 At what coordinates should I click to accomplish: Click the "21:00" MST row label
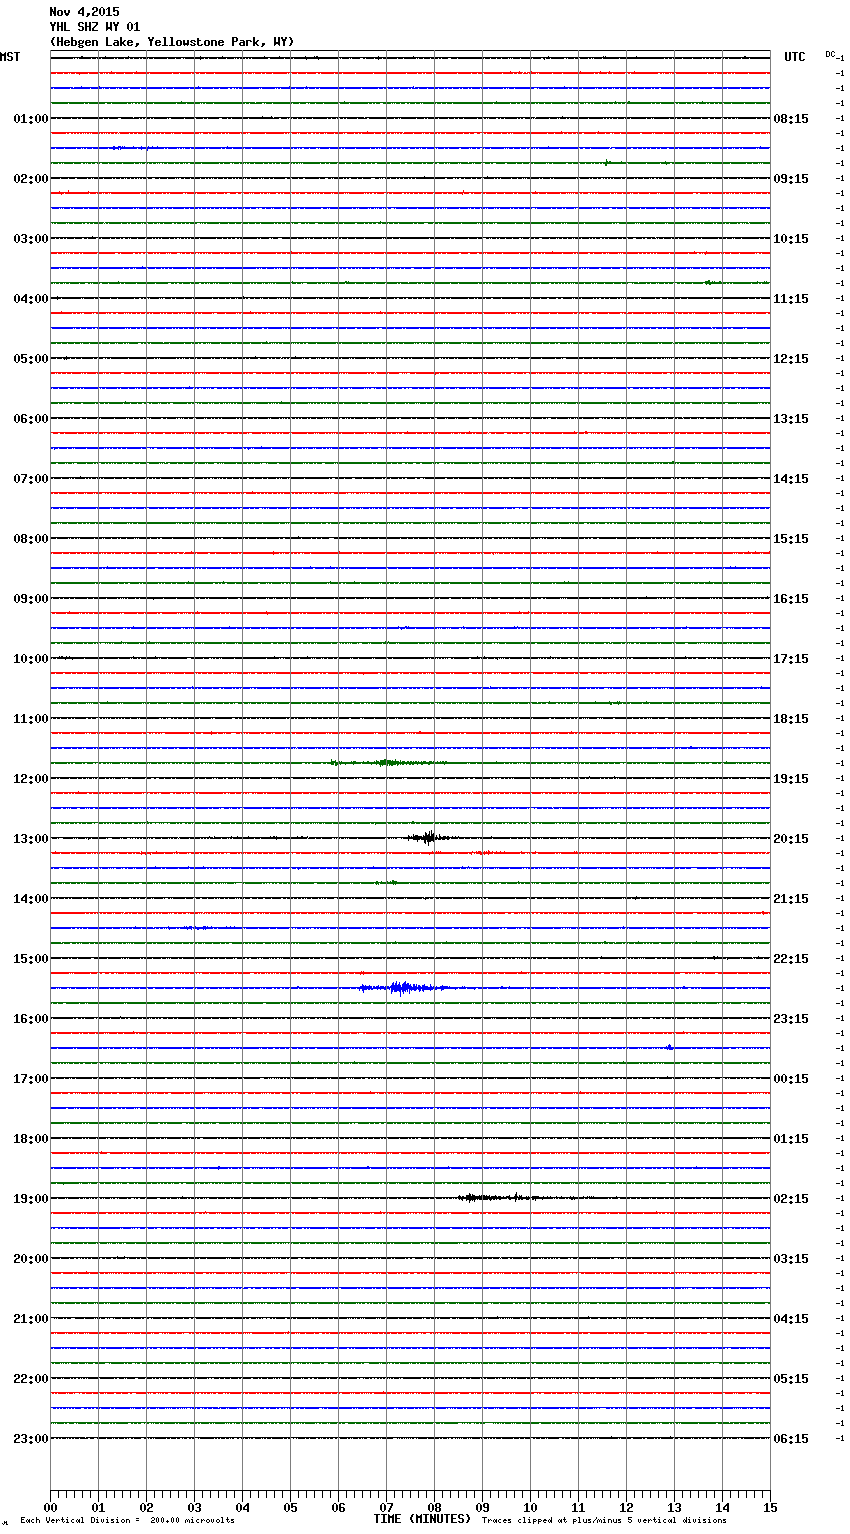coord(31,1319)
